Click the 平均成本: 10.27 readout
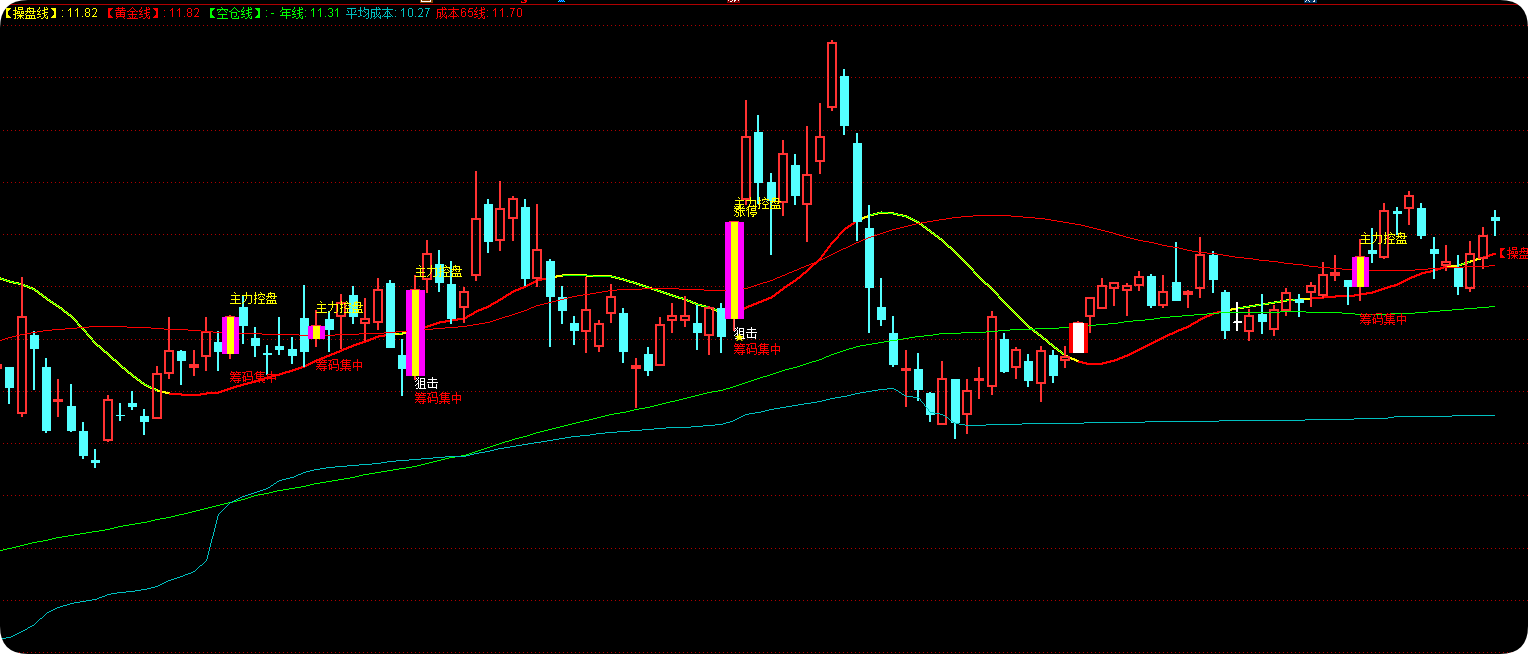 coord(388,13)
